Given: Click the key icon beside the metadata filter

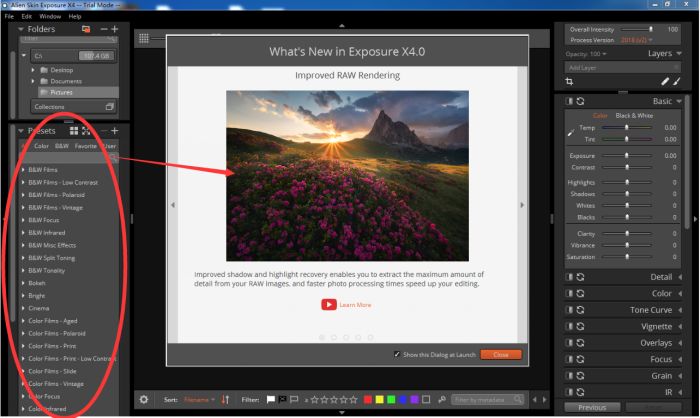Looking at the screenshot, I should (x=442, y=400).
